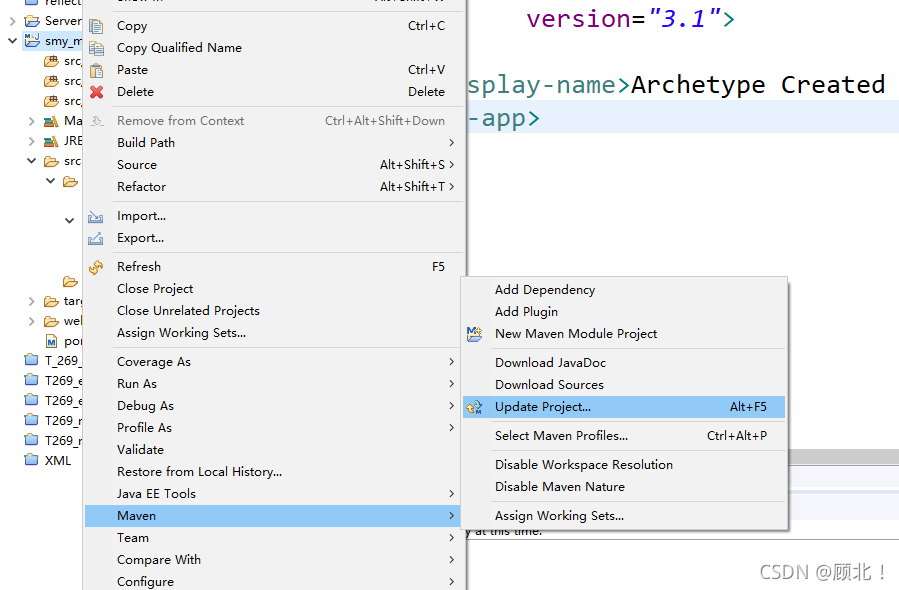Click the target folder icon
The width and height of the screenshot is (899, 590).
coord(52,301)
